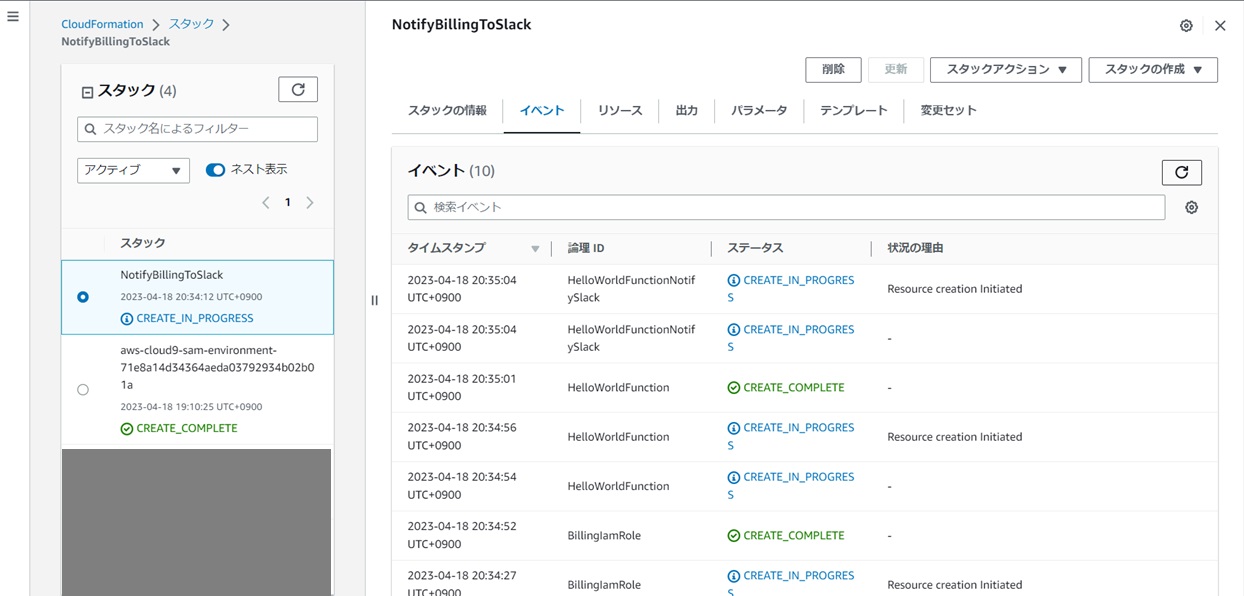Click CREATE_COMPLETE status of aws-cloud9 stack
This screenshot has width=1244, height=596.
coord(187,429)
